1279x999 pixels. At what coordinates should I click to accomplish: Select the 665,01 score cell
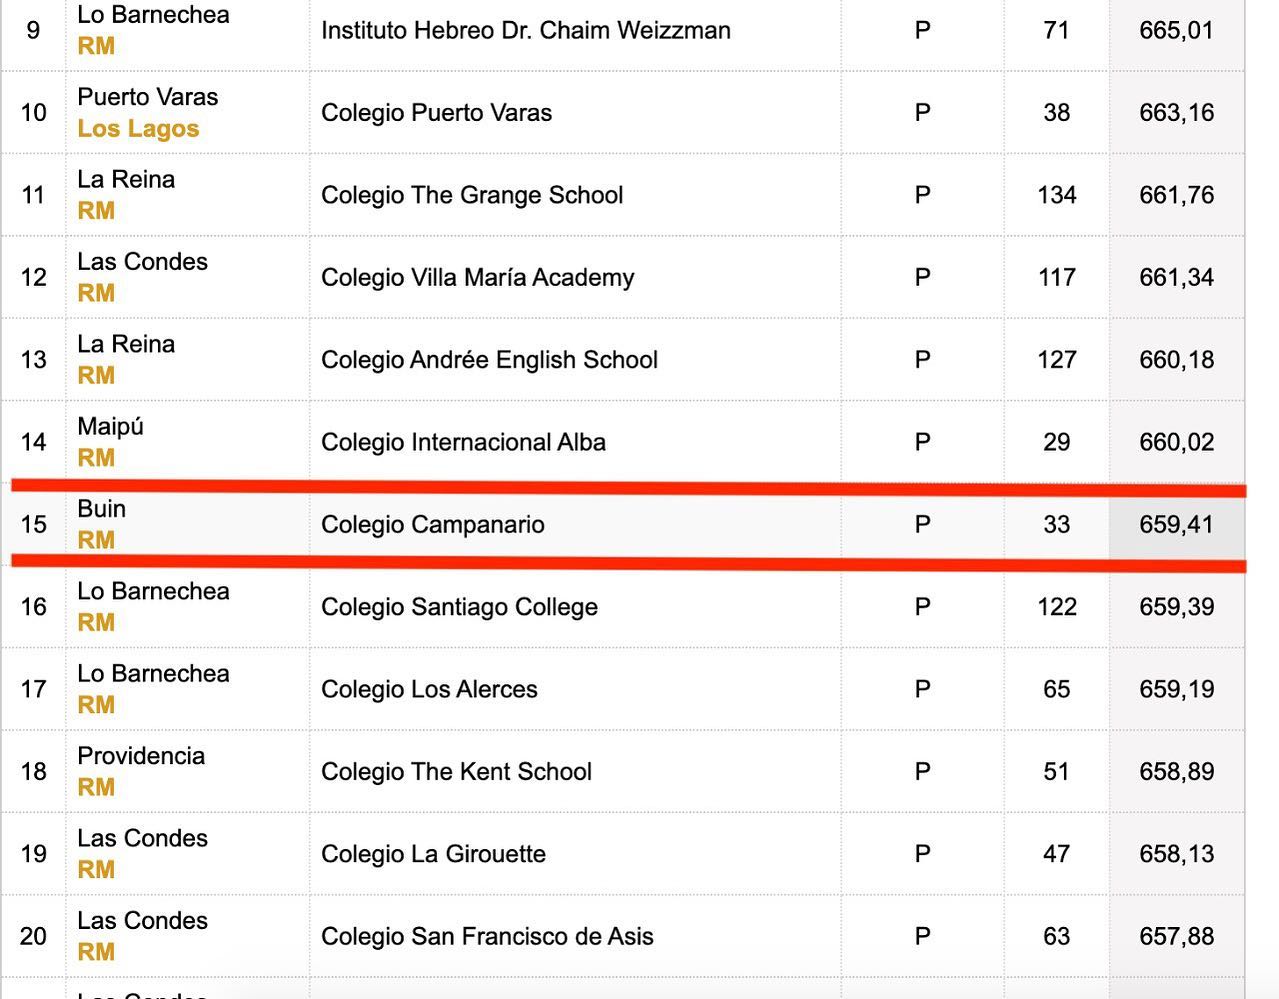(1176, 30)
